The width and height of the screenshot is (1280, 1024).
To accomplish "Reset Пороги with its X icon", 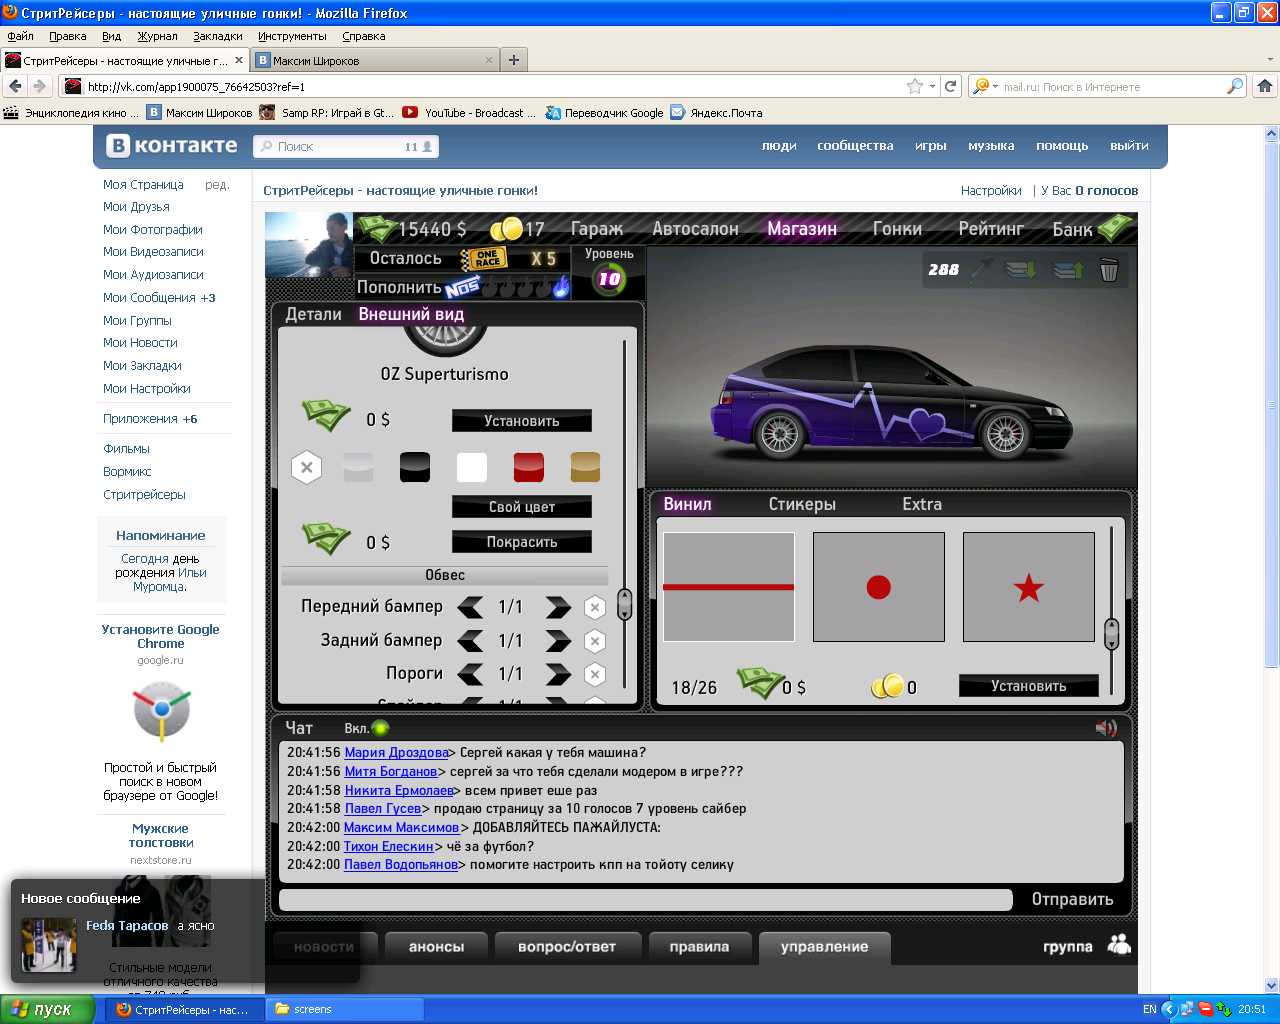I will coord(595,674).
